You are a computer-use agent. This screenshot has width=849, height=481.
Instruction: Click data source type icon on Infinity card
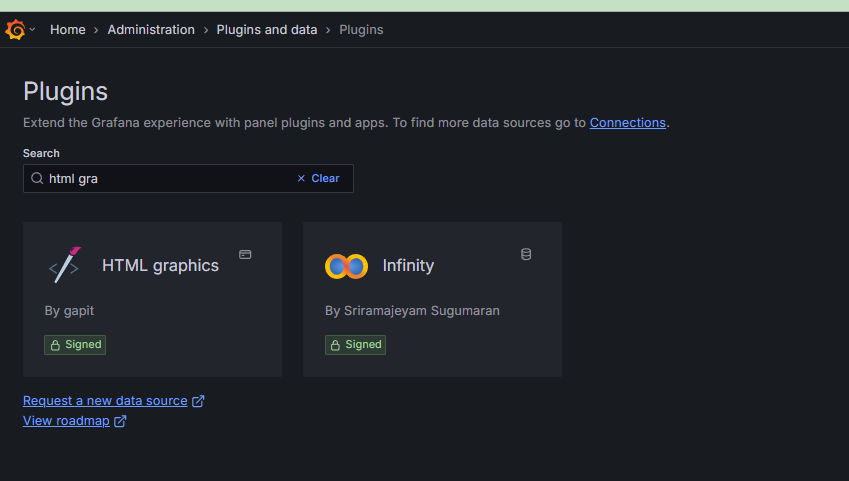point(526,254)
